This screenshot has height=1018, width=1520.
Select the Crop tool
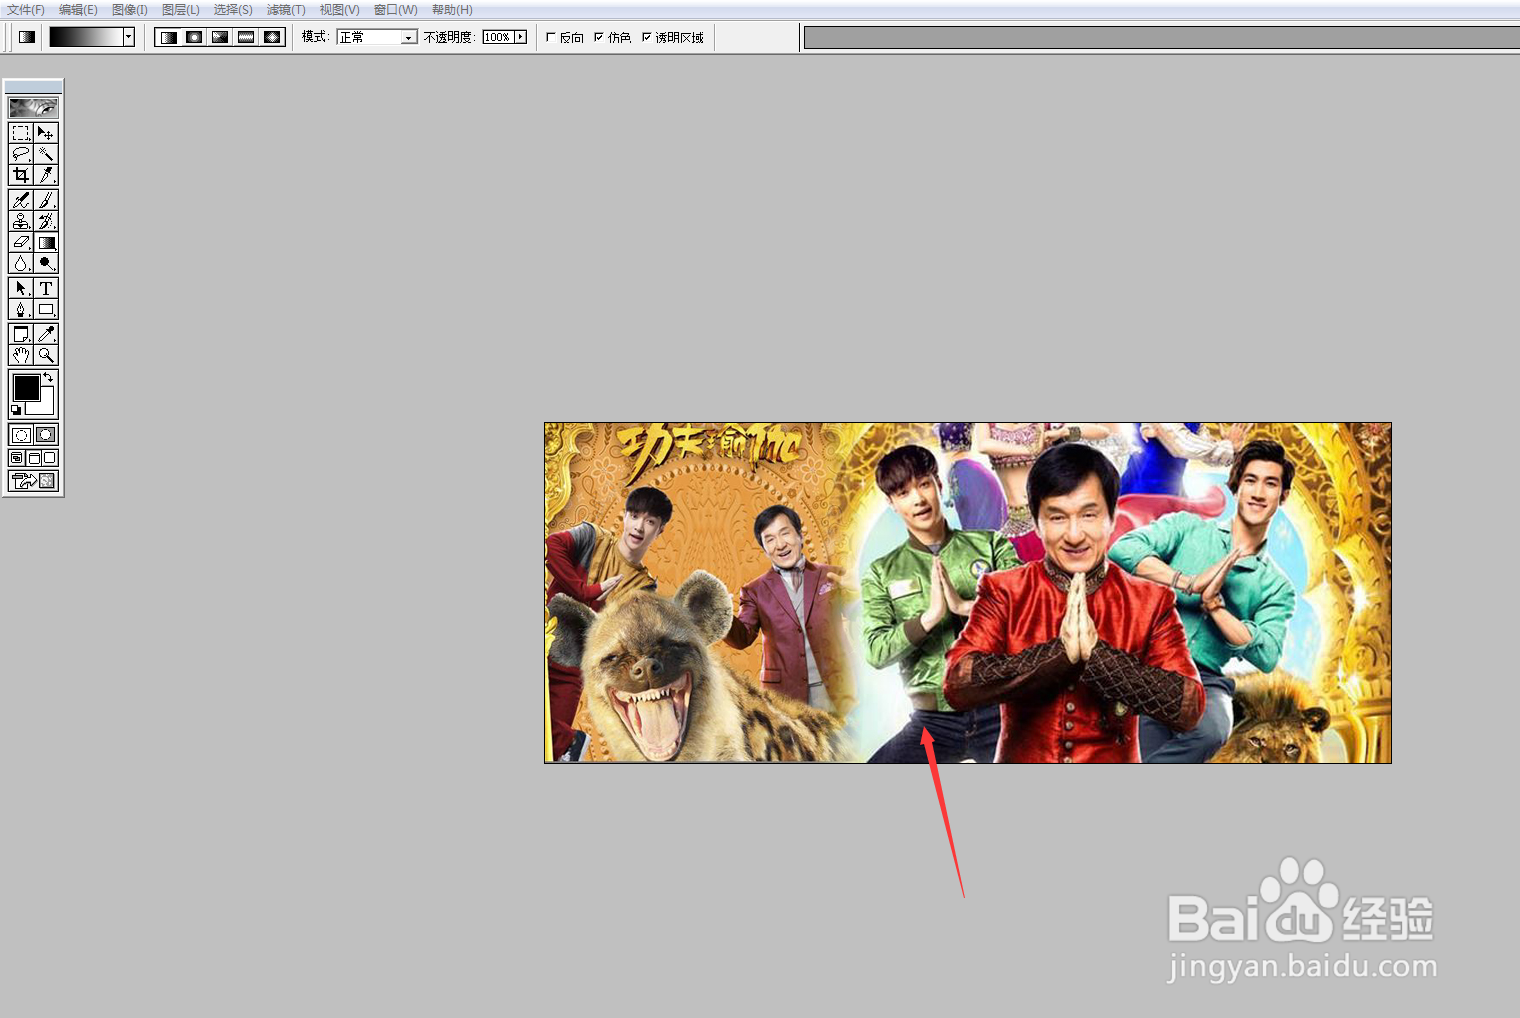(20, 175)
